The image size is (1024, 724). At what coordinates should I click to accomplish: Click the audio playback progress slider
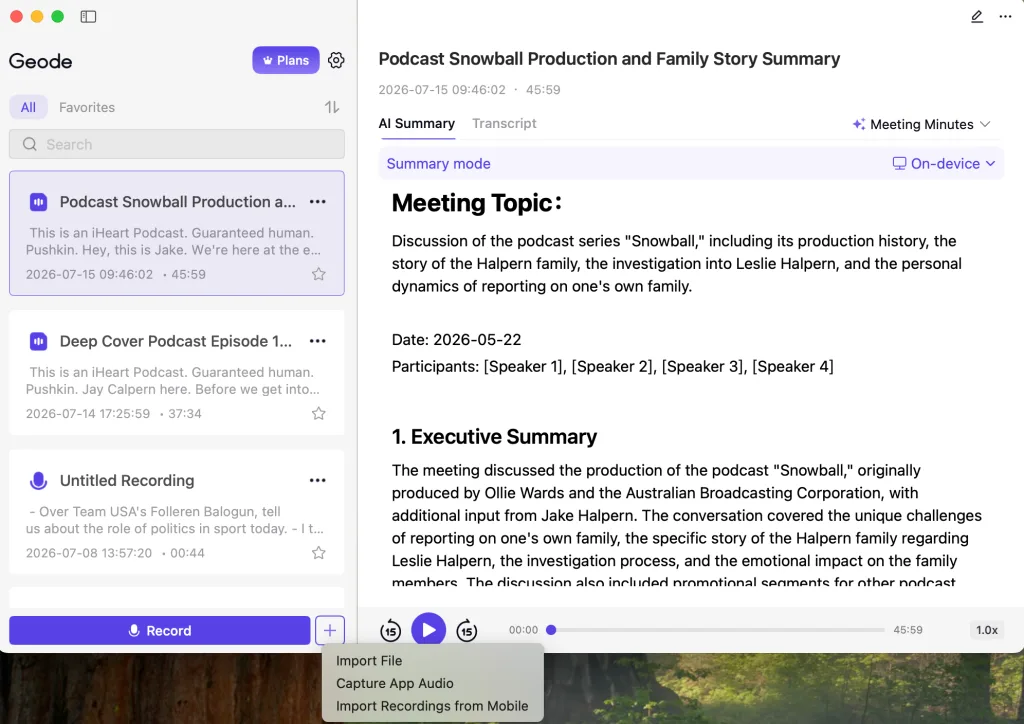click(717, 630)
